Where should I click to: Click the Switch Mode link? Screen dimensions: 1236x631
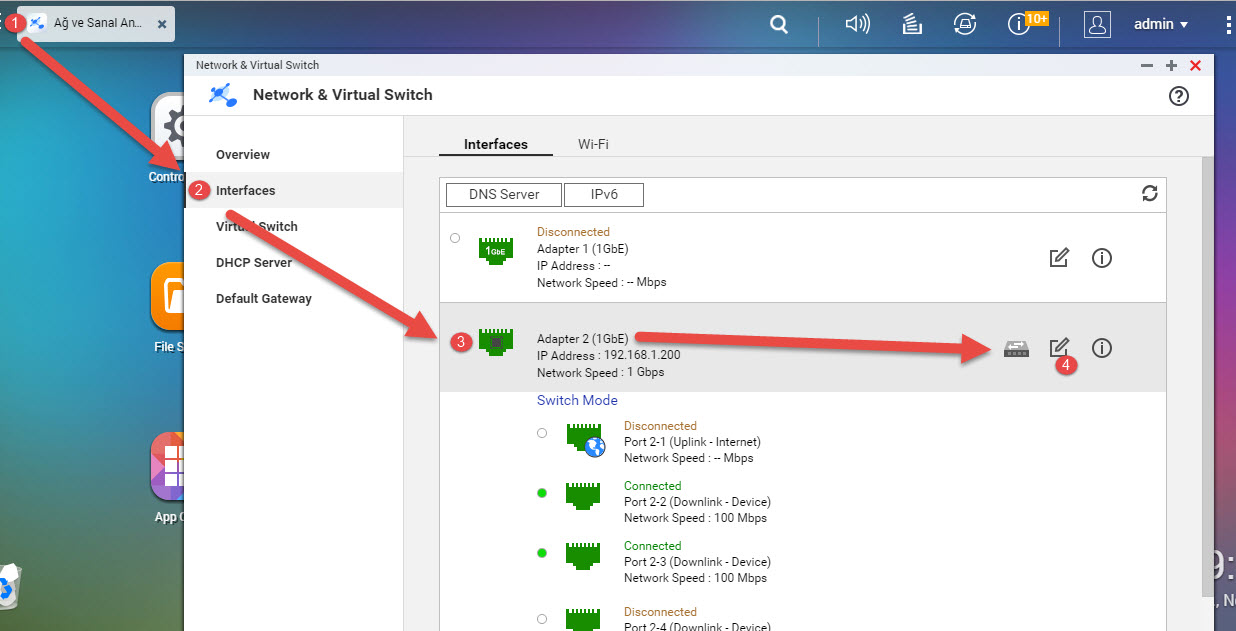(577, 400)
